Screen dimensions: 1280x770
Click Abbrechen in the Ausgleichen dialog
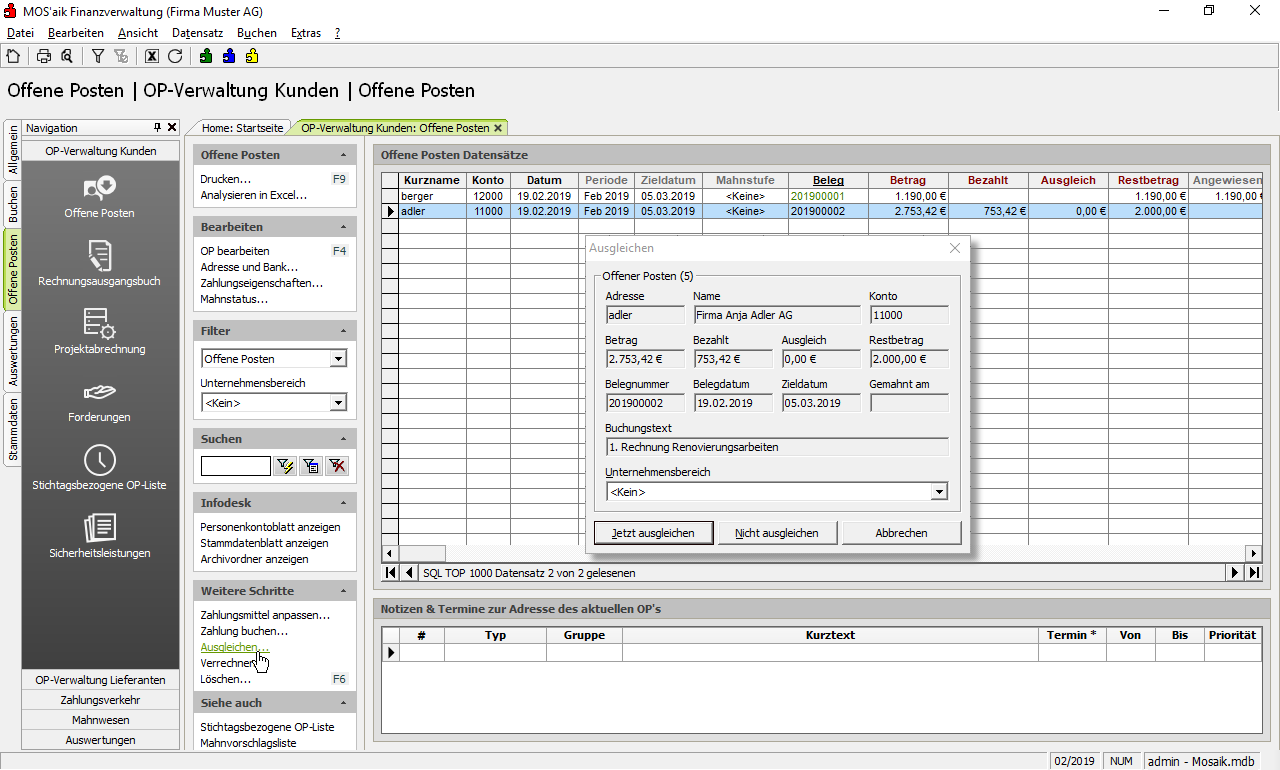[901, 533]
